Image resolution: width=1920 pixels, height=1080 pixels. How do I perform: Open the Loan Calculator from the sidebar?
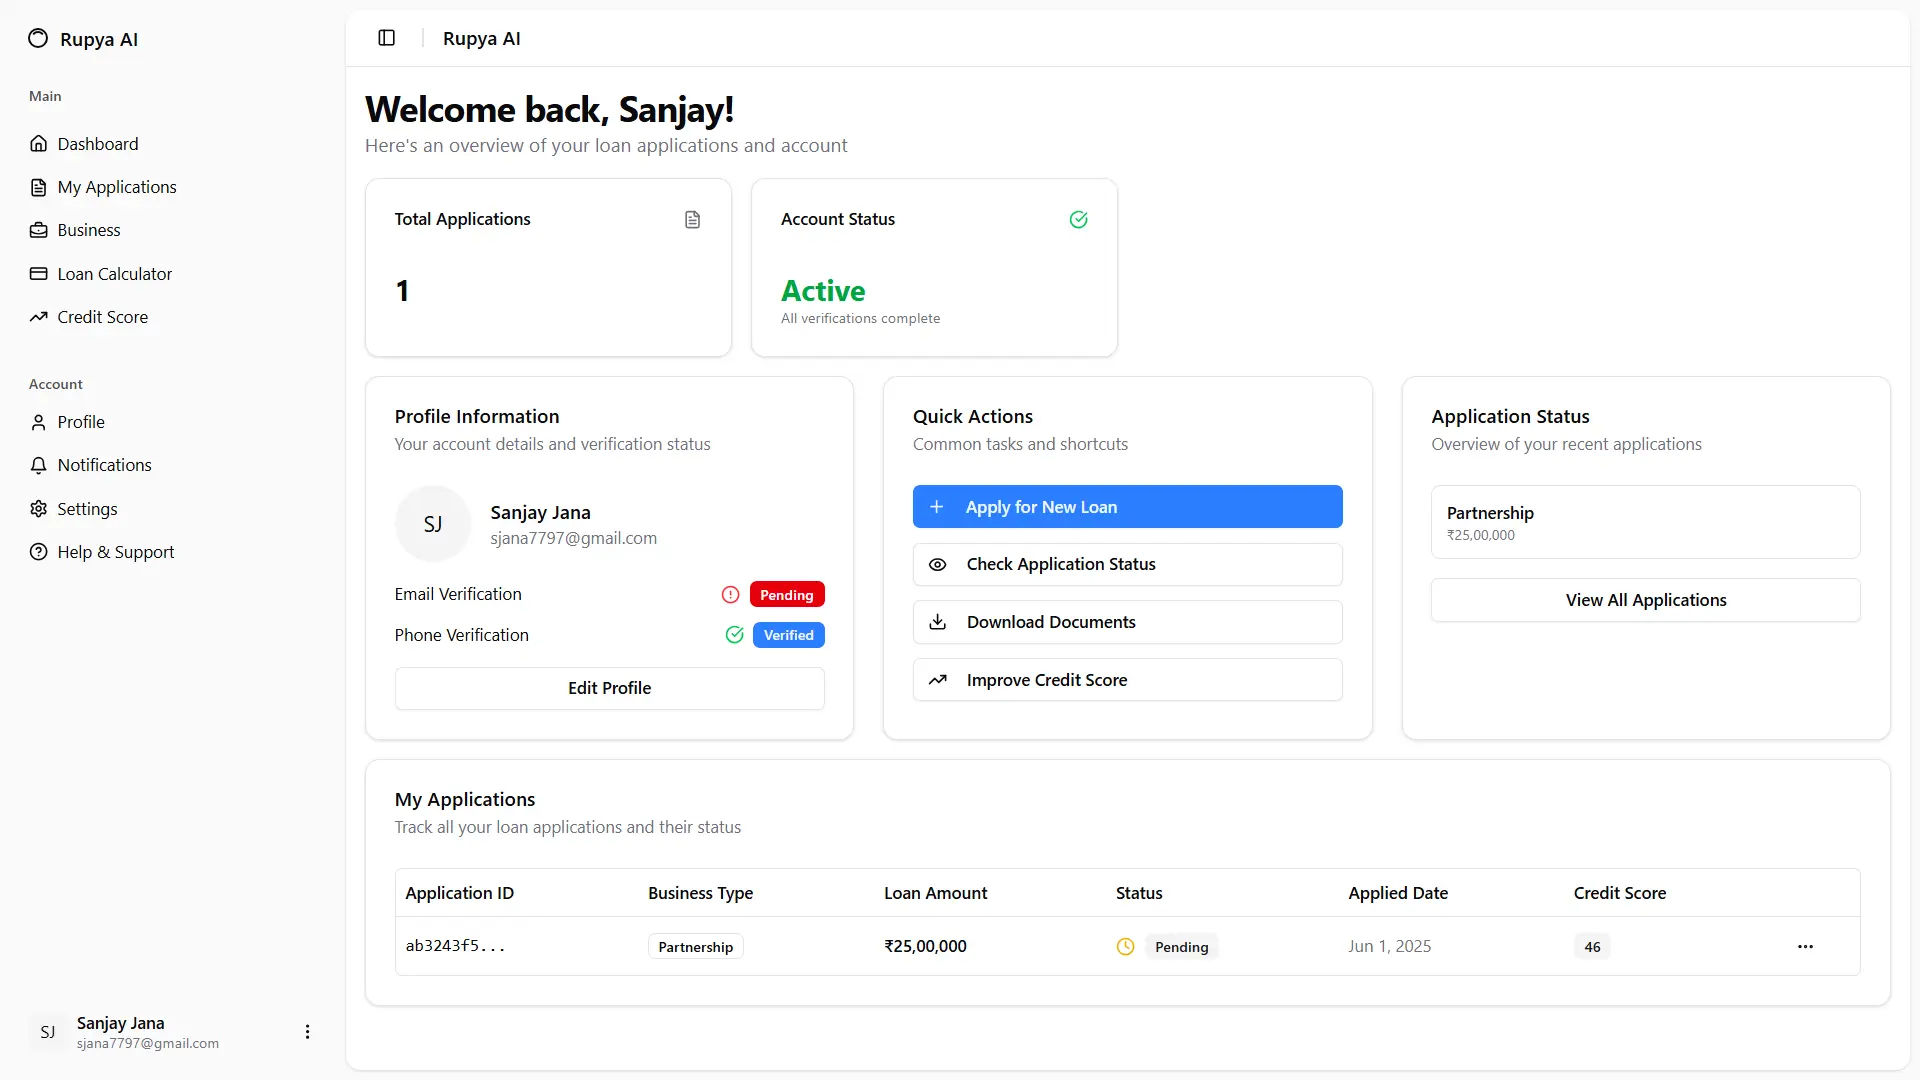(x=114, y=273)
